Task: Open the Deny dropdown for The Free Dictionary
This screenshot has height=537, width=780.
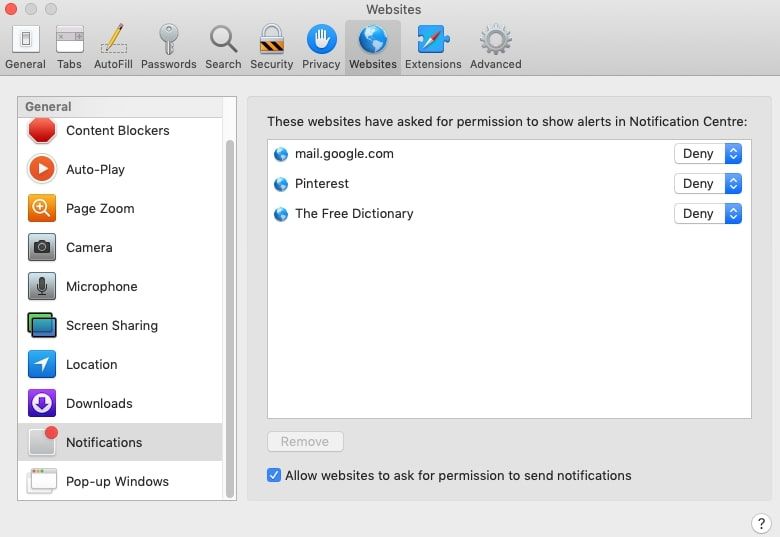Action: tap(708, 214)
